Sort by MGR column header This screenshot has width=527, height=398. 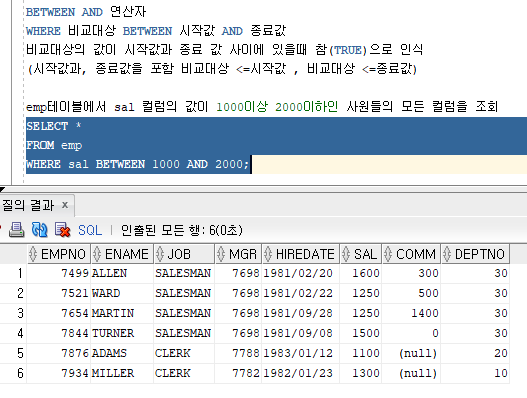(x=238, y=254)
